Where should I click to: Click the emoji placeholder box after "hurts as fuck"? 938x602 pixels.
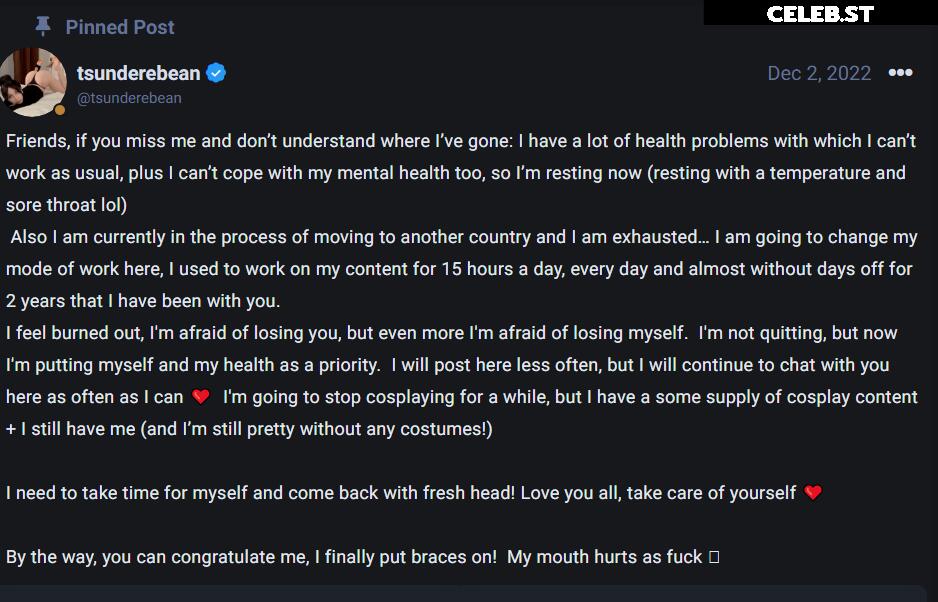tap(714, 557)
